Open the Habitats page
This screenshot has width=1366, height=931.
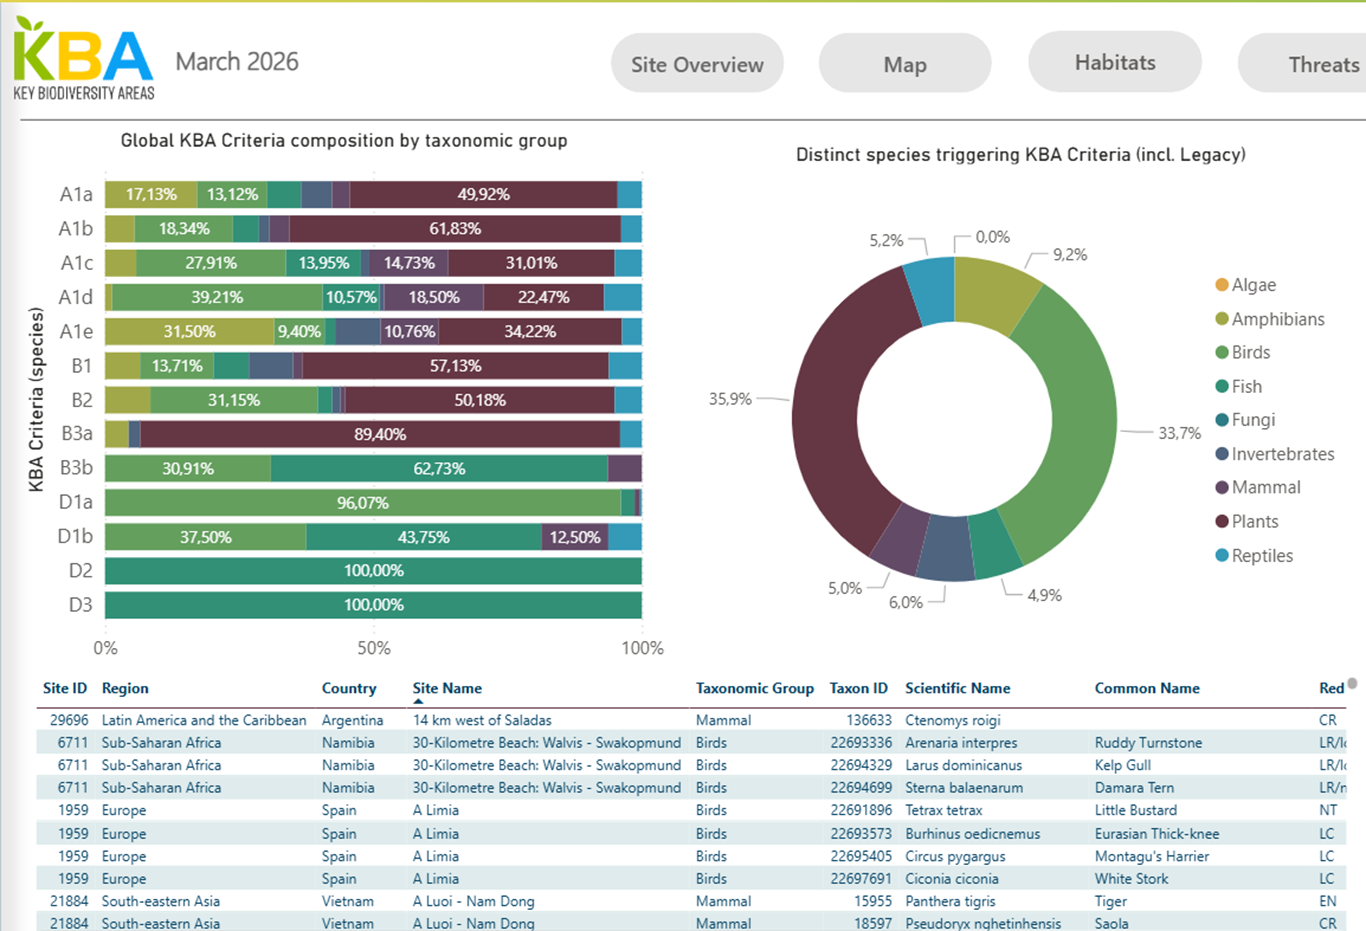pyautogui.click(x=1114, y=62)
